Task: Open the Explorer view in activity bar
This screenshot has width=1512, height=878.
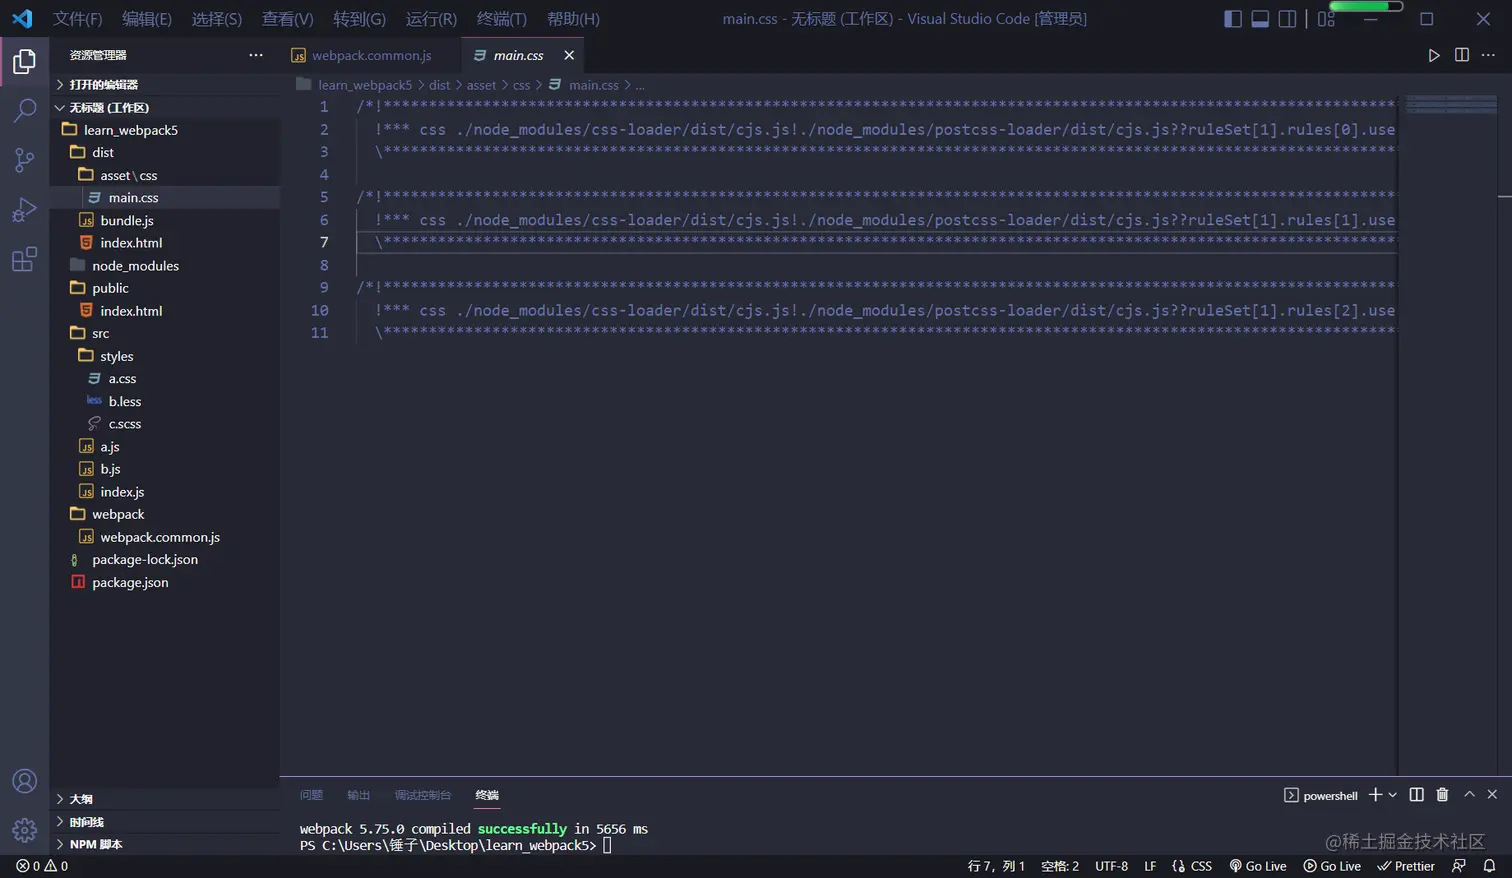Action: pos(24,62)
